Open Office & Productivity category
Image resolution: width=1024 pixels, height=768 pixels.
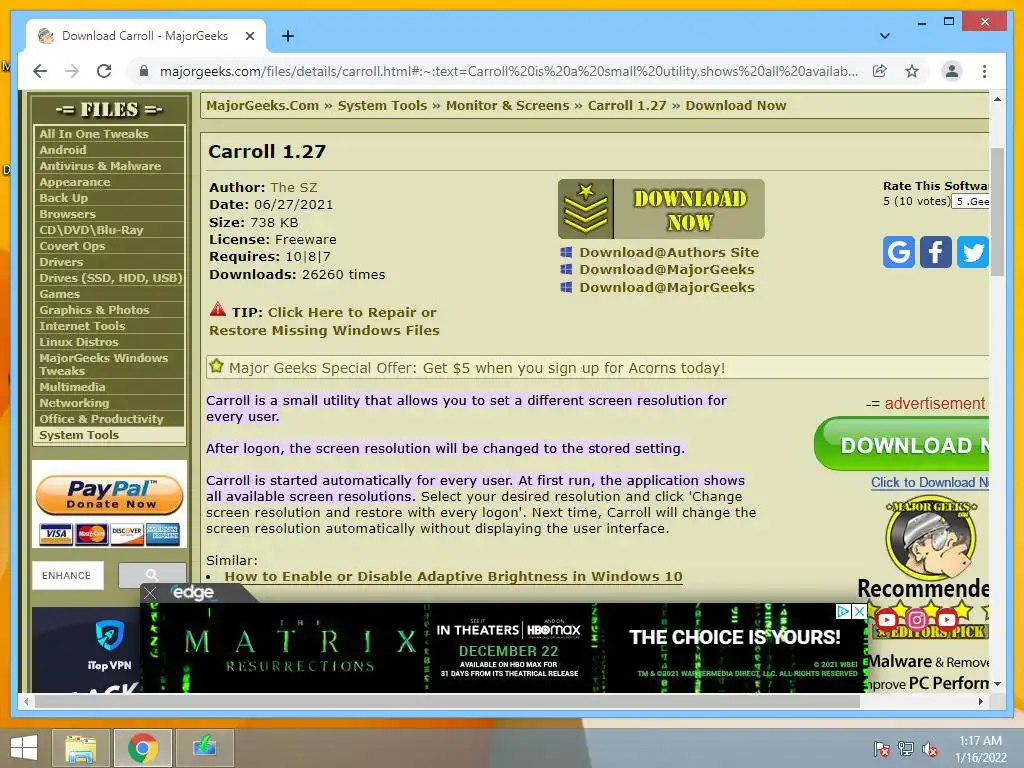click(109, 419)
